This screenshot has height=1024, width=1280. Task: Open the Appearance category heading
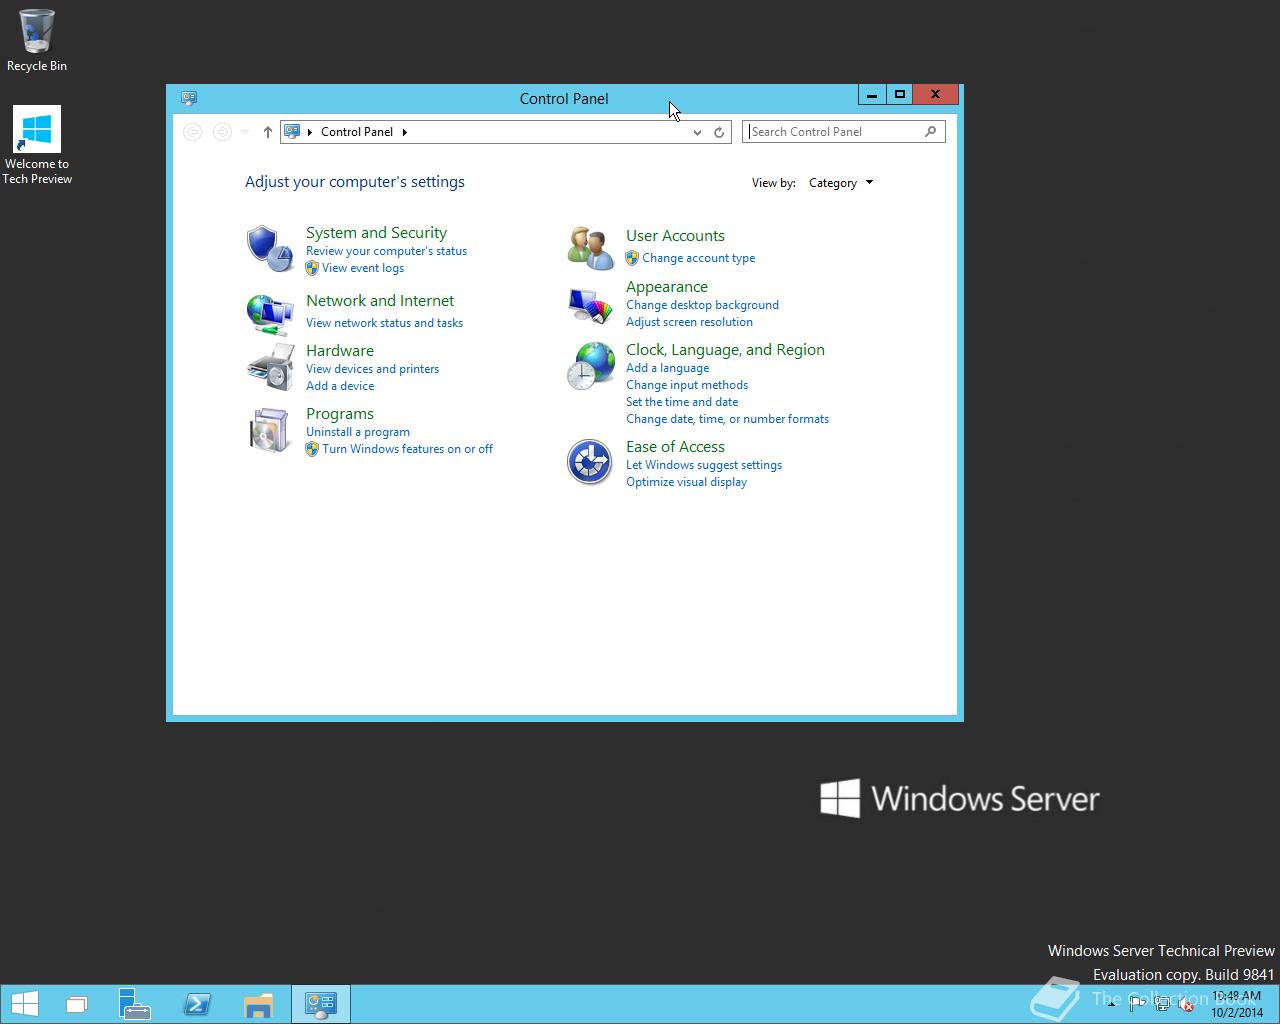pyautogui.click(x=667, y=287)
